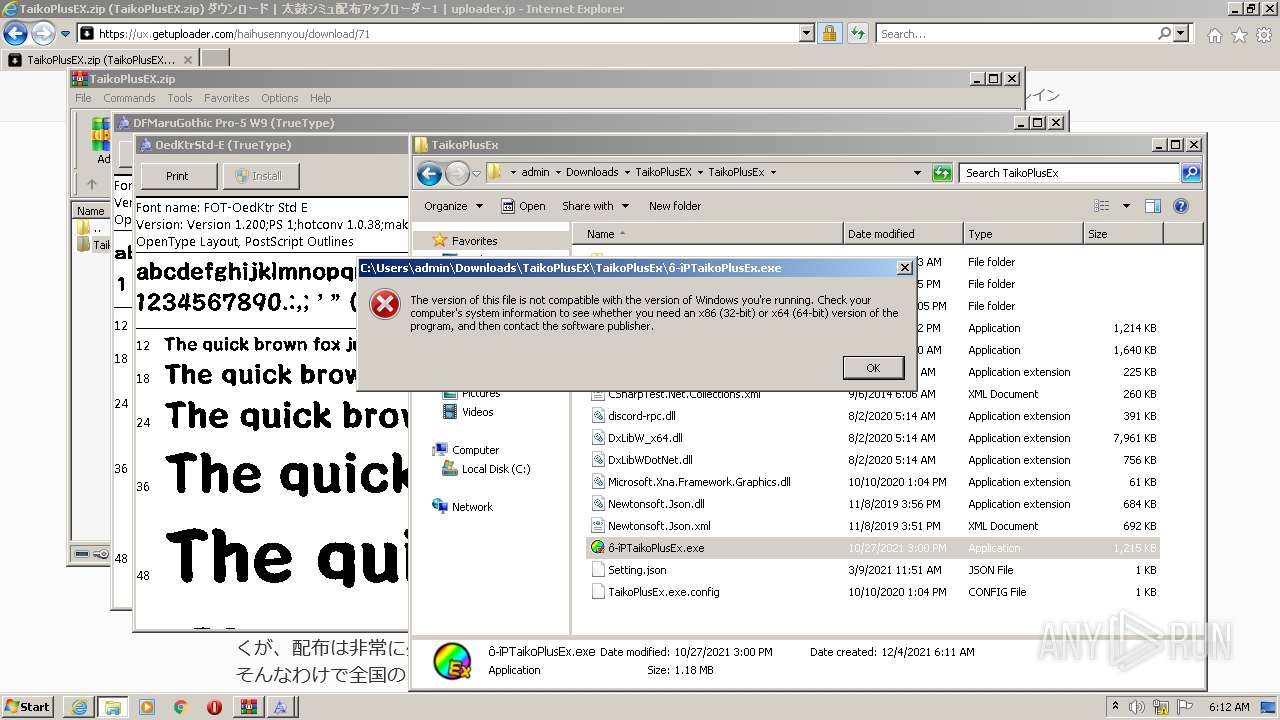Open address bar history dropdown arrow
Image resolution: width=1280 pixels, height=720 pixels.
[x=917, y=173]
